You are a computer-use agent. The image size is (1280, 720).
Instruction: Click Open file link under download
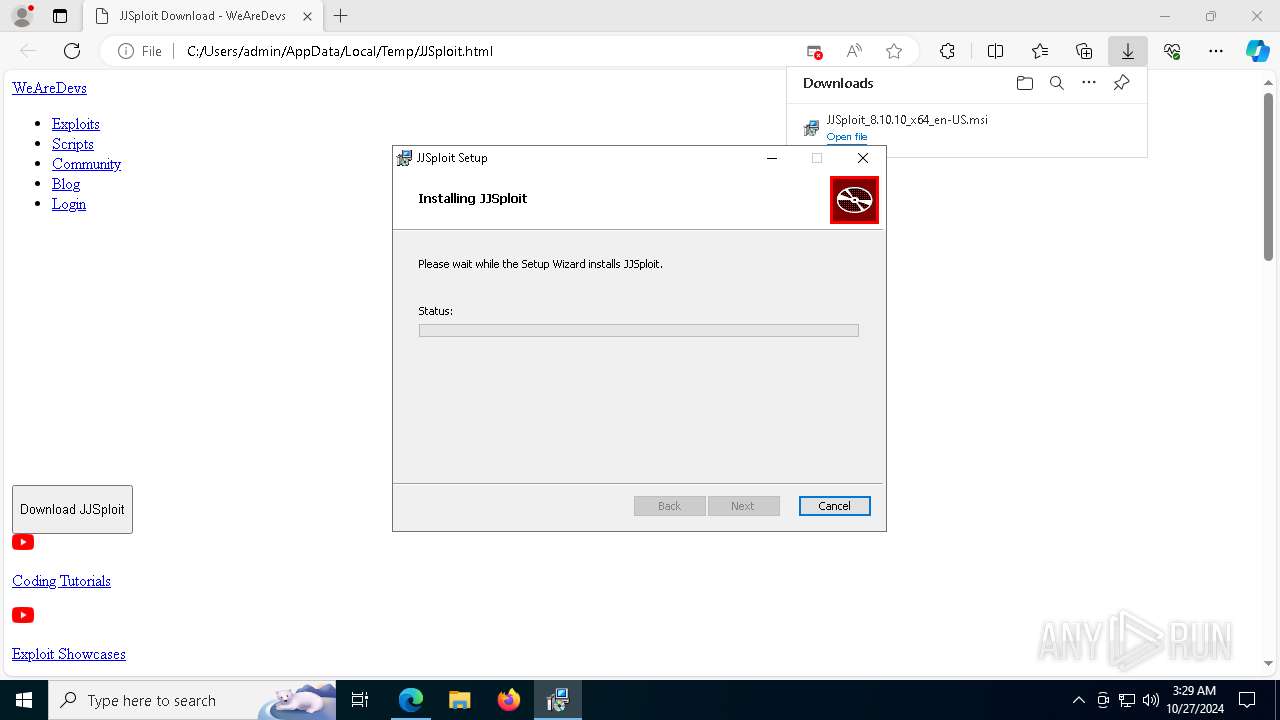pyautogui.click(x=847, y=137)
